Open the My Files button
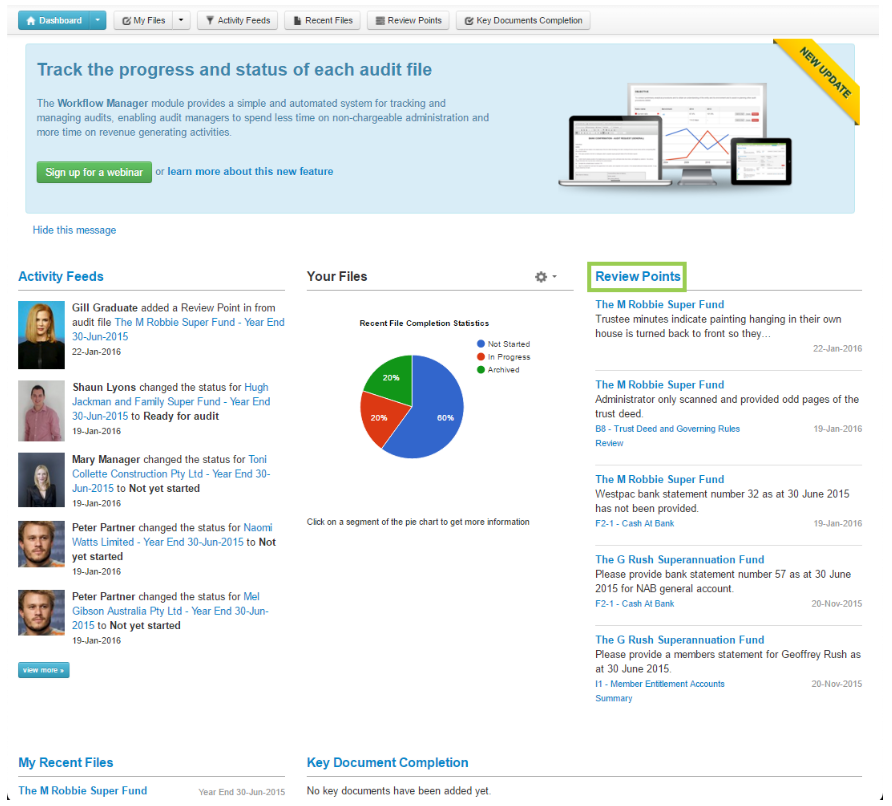The width and height of the screenshot is (892, 806). (143, 20)
